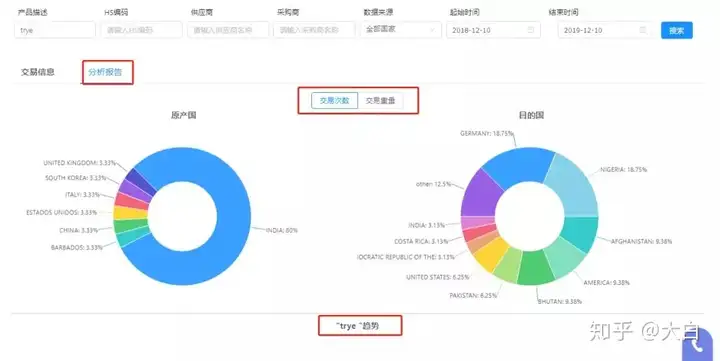Click the 原产国 chart title
The height and width of the screenshot is (361, 720).
coord(184,115)
